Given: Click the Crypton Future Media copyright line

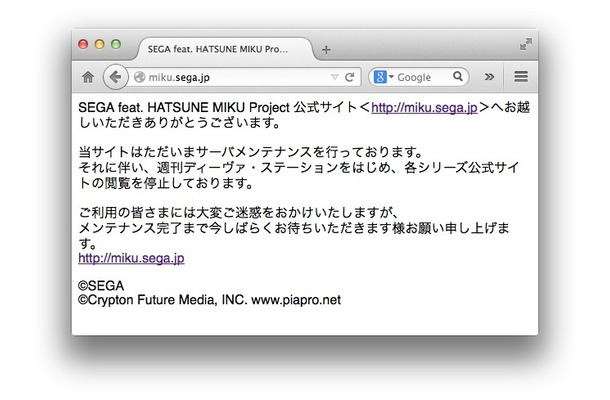Looking at the screenshot, I should point(209,300).
